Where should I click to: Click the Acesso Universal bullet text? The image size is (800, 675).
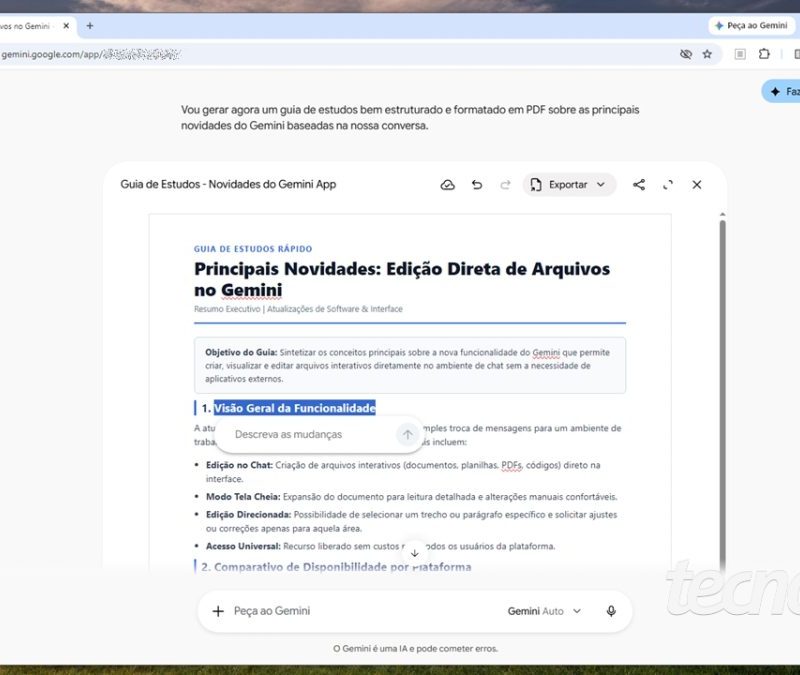click(380, 546)
